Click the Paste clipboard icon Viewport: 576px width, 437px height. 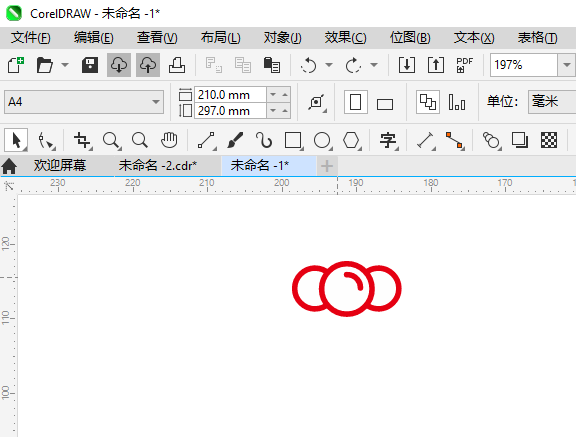tap(271, 65)
